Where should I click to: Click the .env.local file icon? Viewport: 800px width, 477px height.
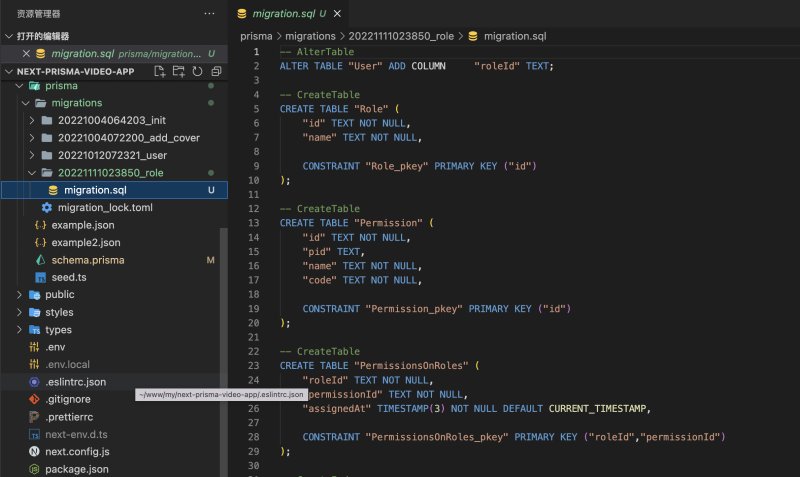[34, 364]
